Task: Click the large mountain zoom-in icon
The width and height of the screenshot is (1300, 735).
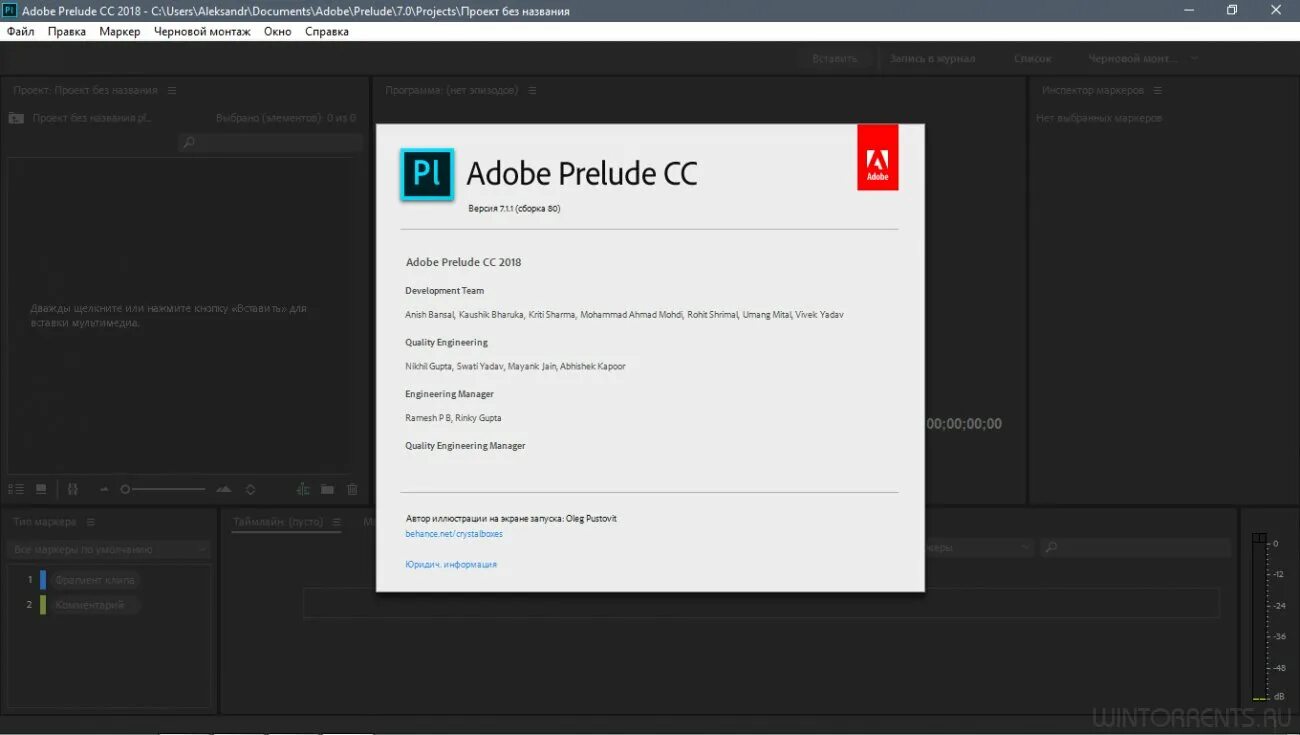Action: (x=223, y=489)
